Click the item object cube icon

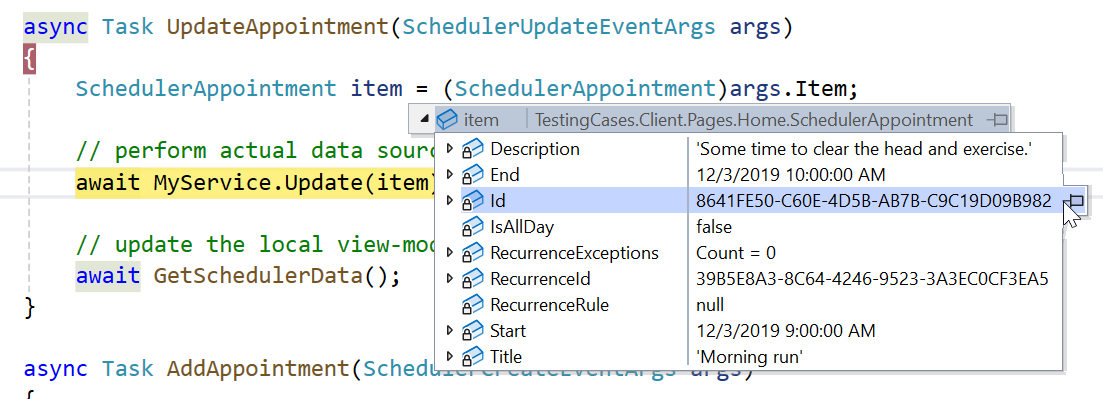click(x=447, y=120)
